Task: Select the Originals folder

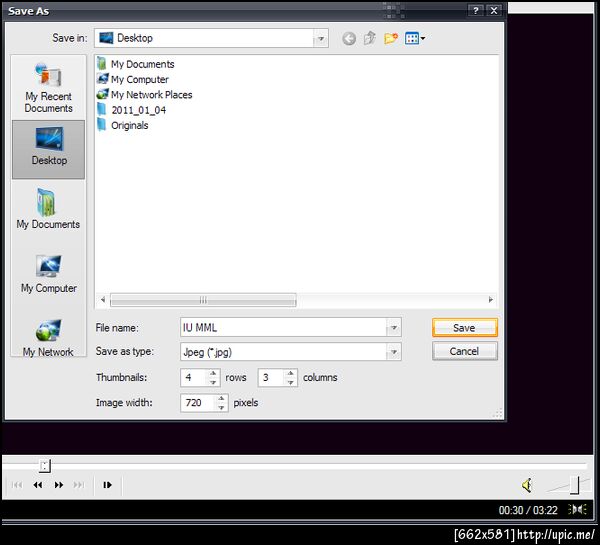Action: 122,125
